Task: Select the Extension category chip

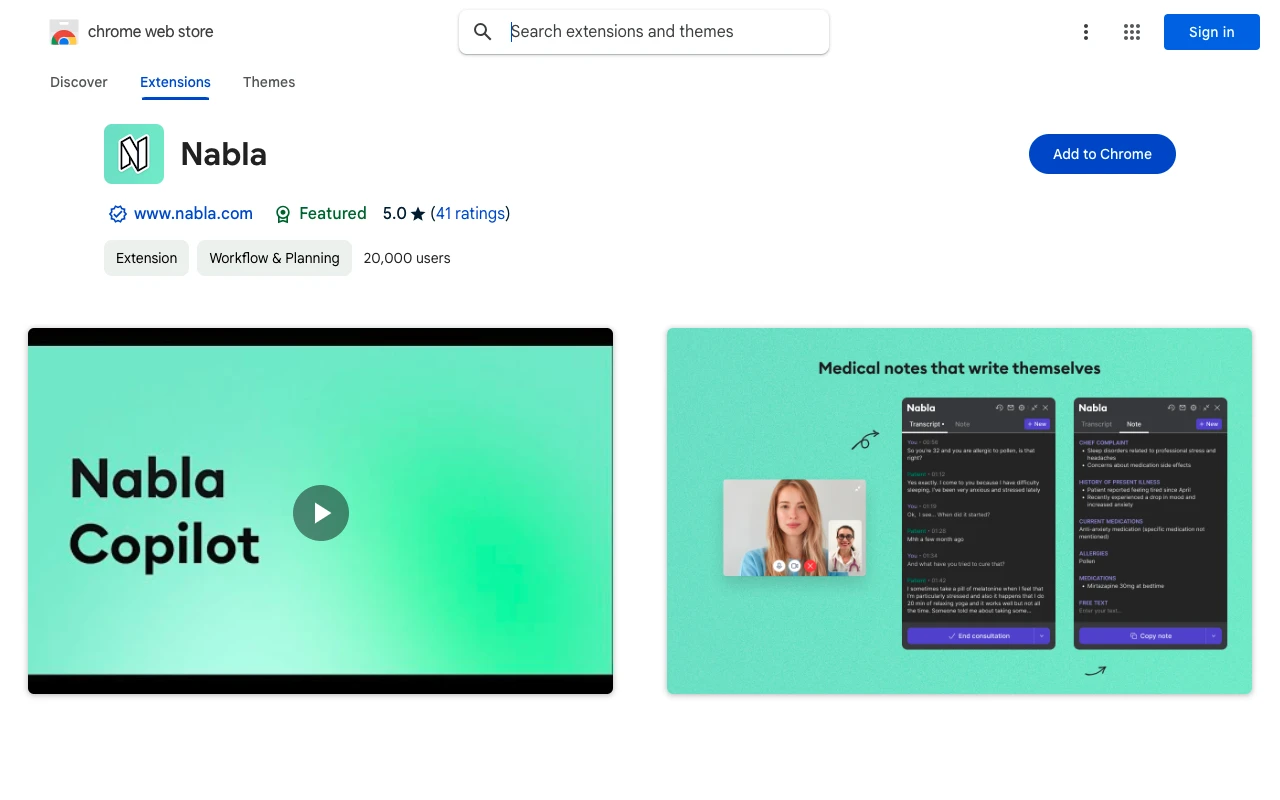Action: click(146, 258)
